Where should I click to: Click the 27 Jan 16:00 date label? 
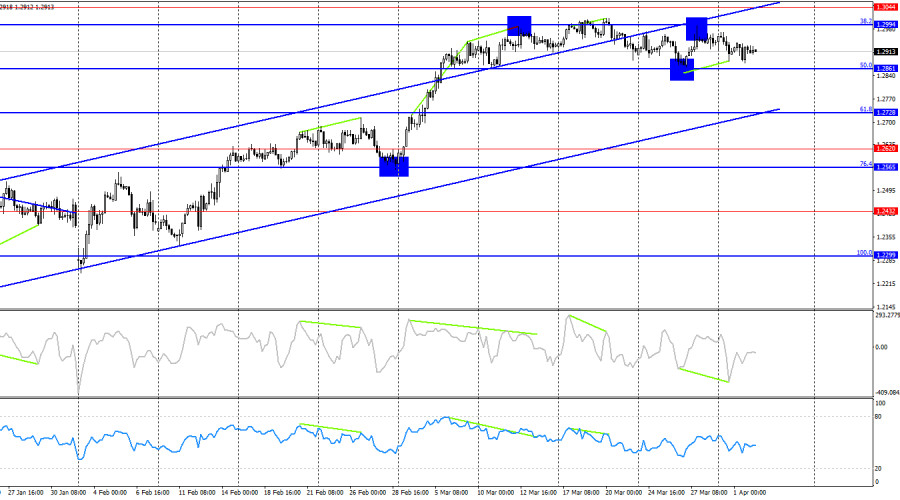click(26, 493)
